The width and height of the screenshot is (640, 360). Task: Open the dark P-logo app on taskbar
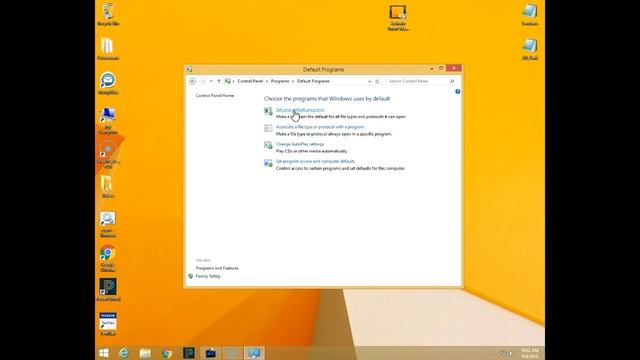189,353
